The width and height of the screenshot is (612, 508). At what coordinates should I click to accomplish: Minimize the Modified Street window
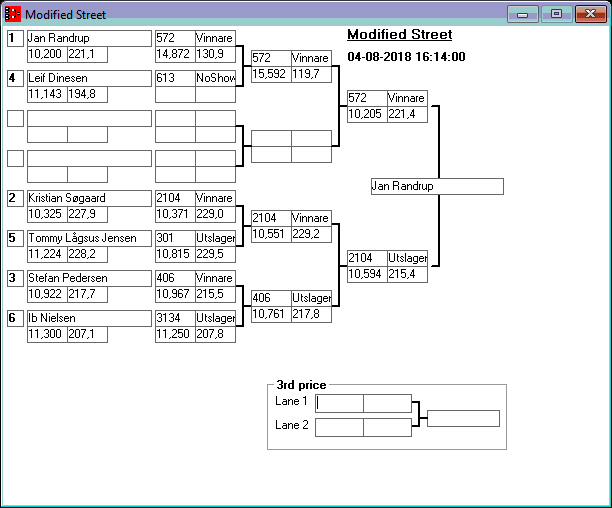click(x=522, y=14)
